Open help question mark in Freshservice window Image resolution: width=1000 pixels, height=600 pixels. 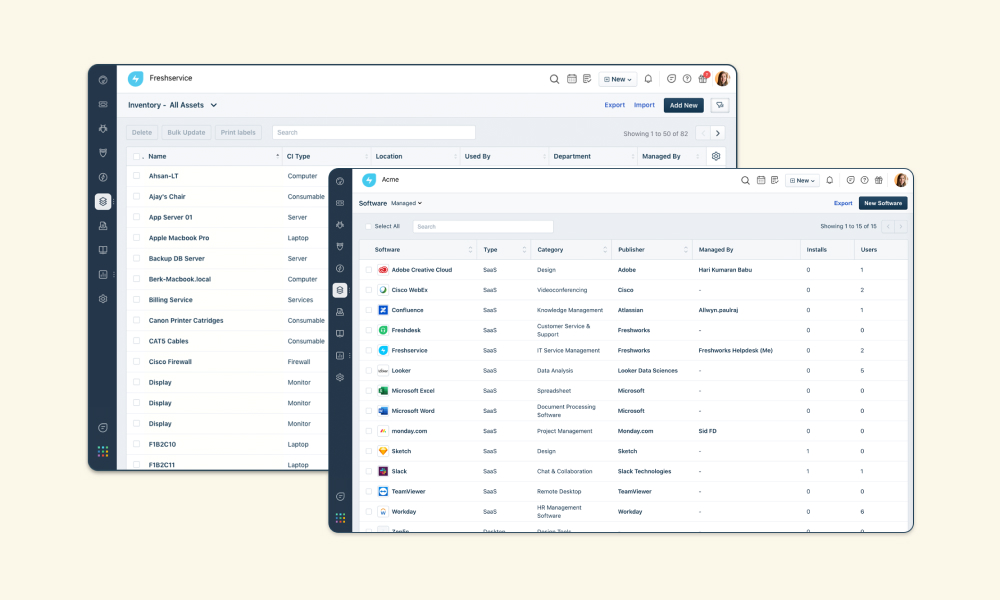(687, 79)
